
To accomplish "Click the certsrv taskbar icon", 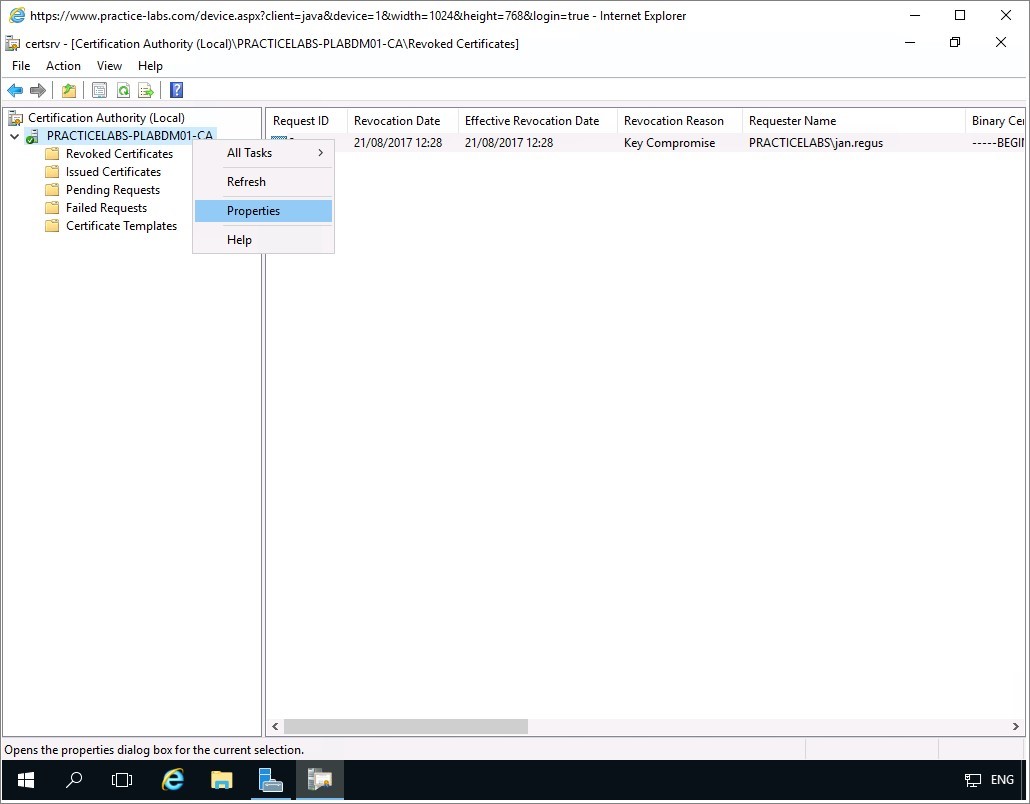I will pyautogui.click(x=320, y=780).
